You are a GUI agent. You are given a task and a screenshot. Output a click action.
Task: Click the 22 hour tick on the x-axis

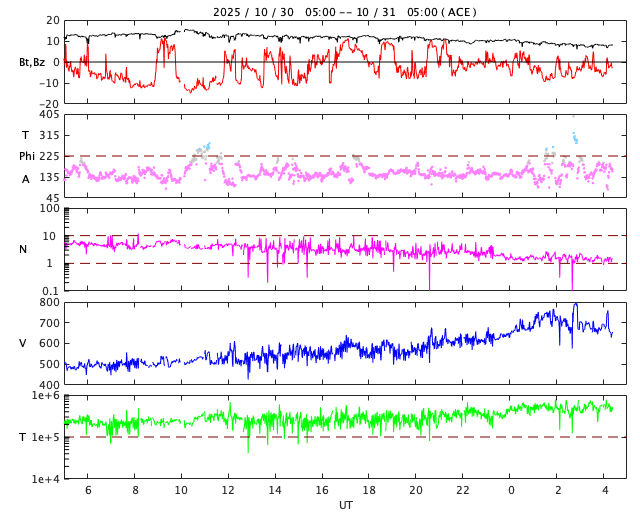pos(463,490)
